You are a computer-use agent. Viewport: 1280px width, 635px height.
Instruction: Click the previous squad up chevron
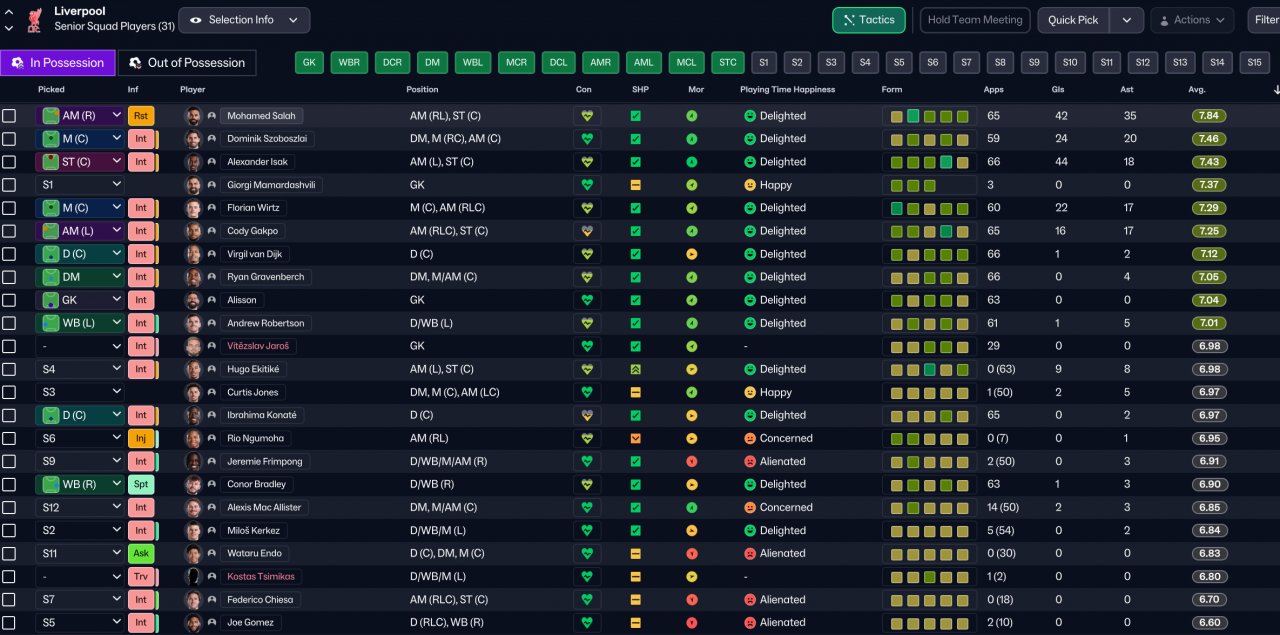coord(9,12)
